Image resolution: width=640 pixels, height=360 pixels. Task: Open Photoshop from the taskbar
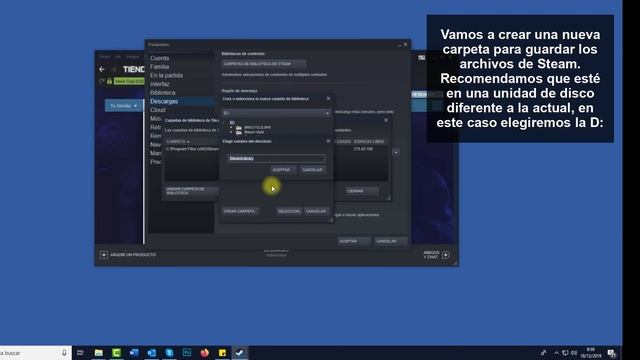pyautogui.click(x=187, y=353)
